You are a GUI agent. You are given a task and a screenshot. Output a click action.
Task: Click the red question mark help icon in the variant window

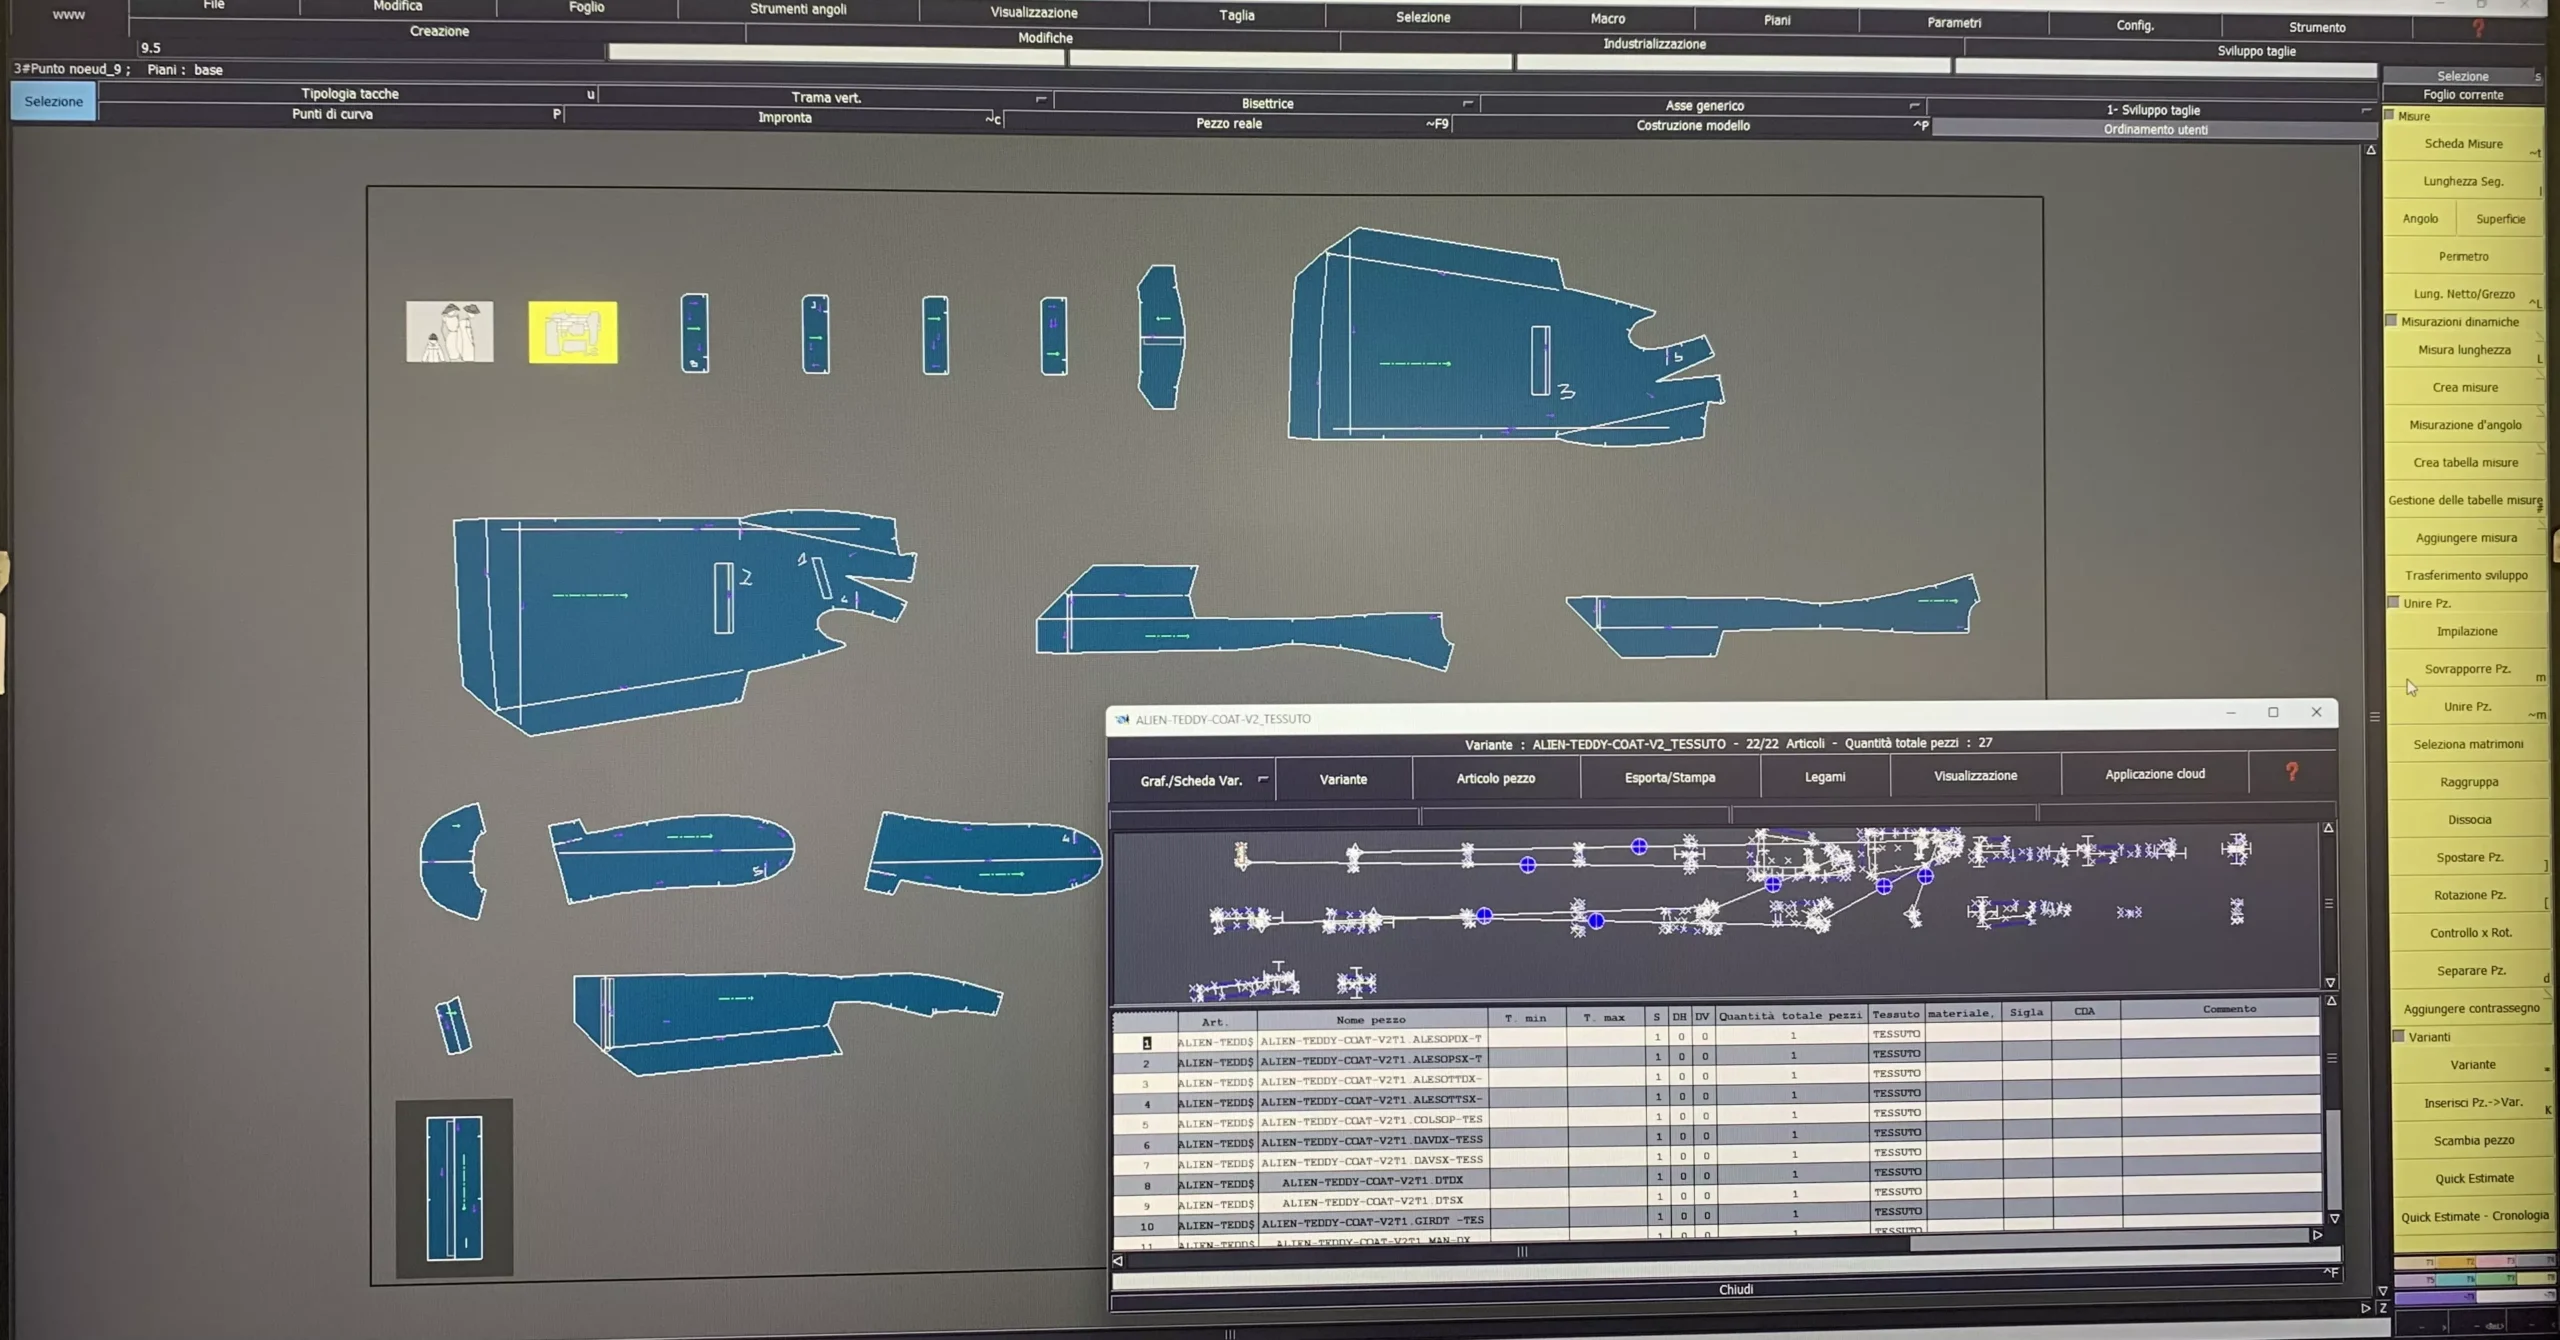tap(2291, 771)
